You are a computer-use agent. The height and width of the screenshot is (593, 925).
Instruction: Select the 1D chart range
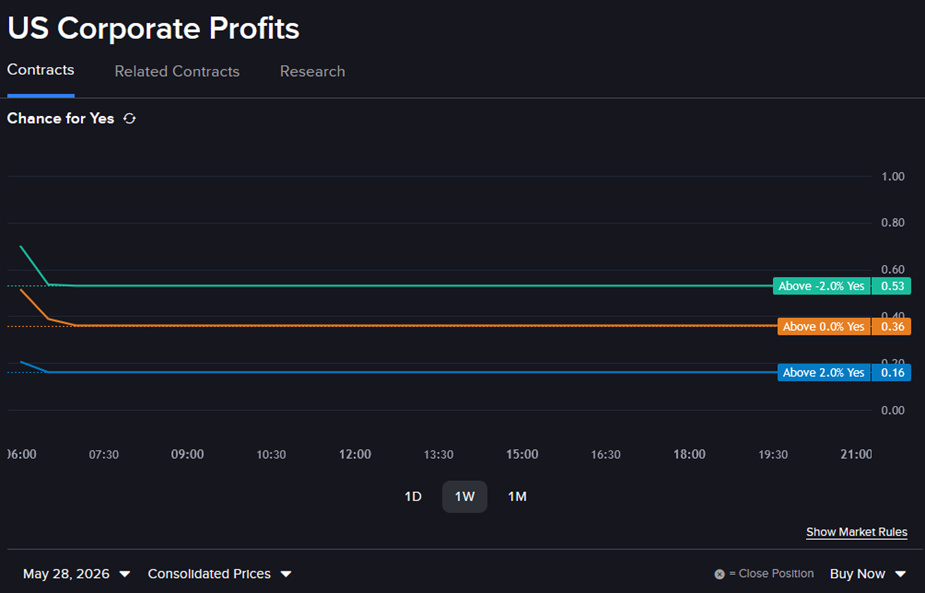pos(413,497)
